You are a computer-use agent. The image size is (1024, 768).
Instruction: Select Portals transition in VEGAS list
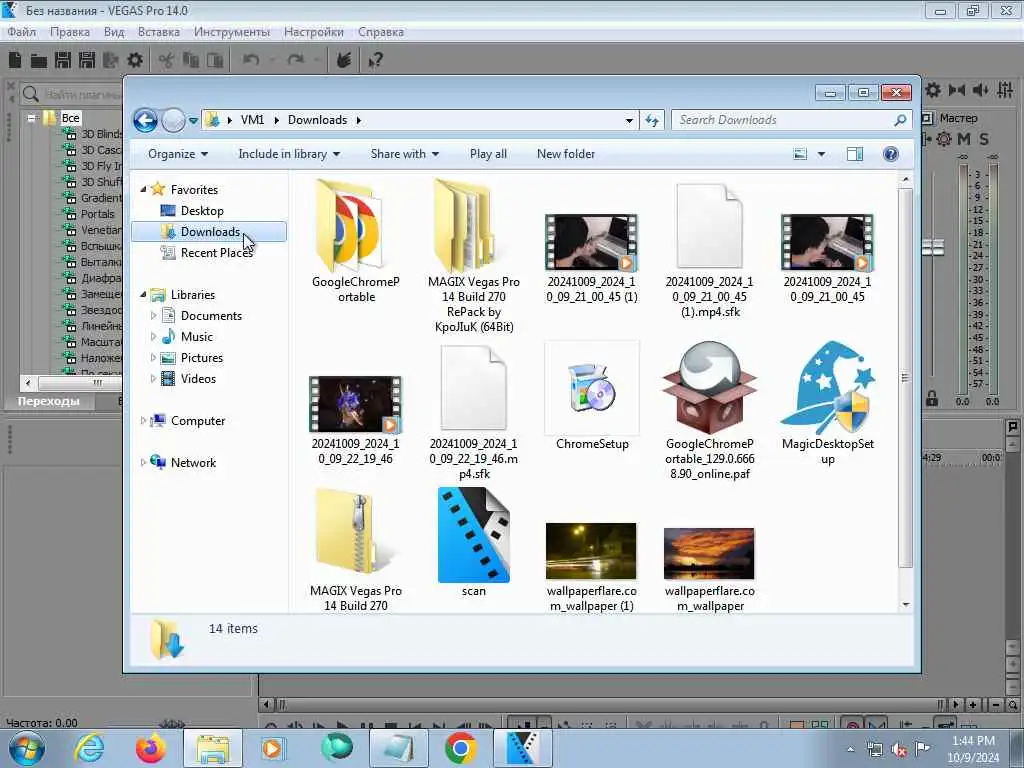[x=97, y=214]
